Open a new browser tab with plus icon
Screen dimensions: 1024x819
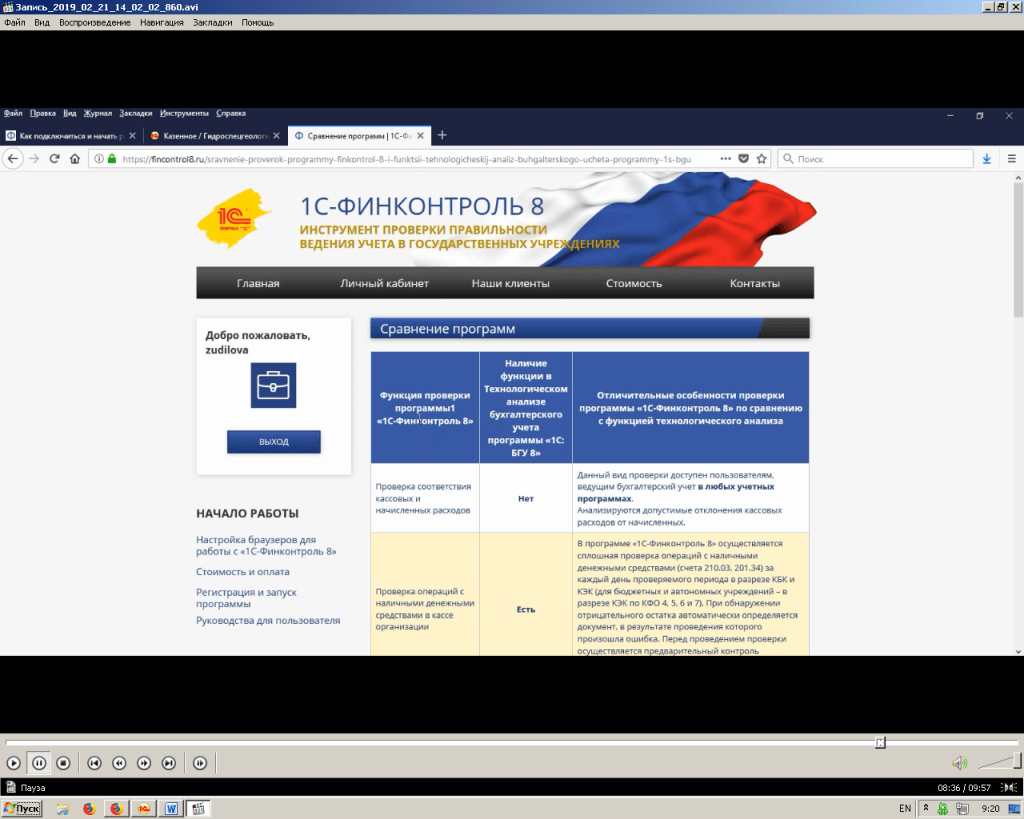(x=442, y=135)
